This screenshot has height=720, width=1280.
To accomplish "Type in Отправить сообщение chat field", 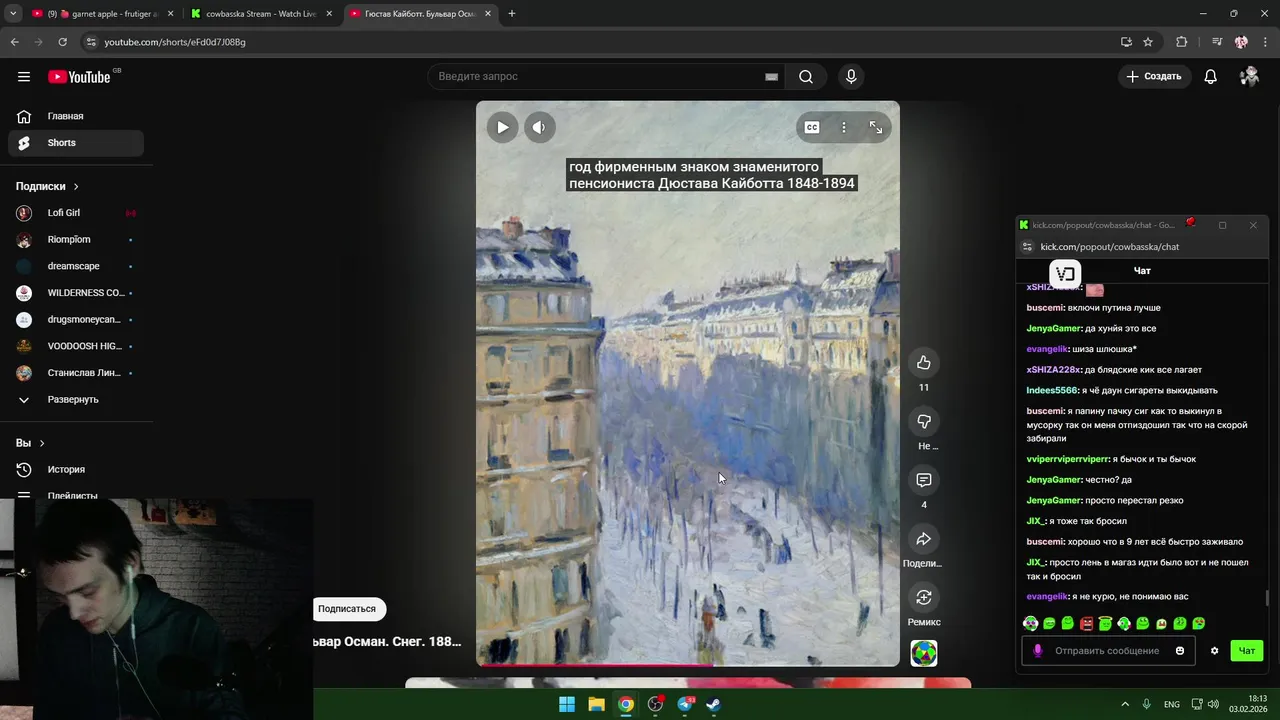I will [x=1107, y=651].
